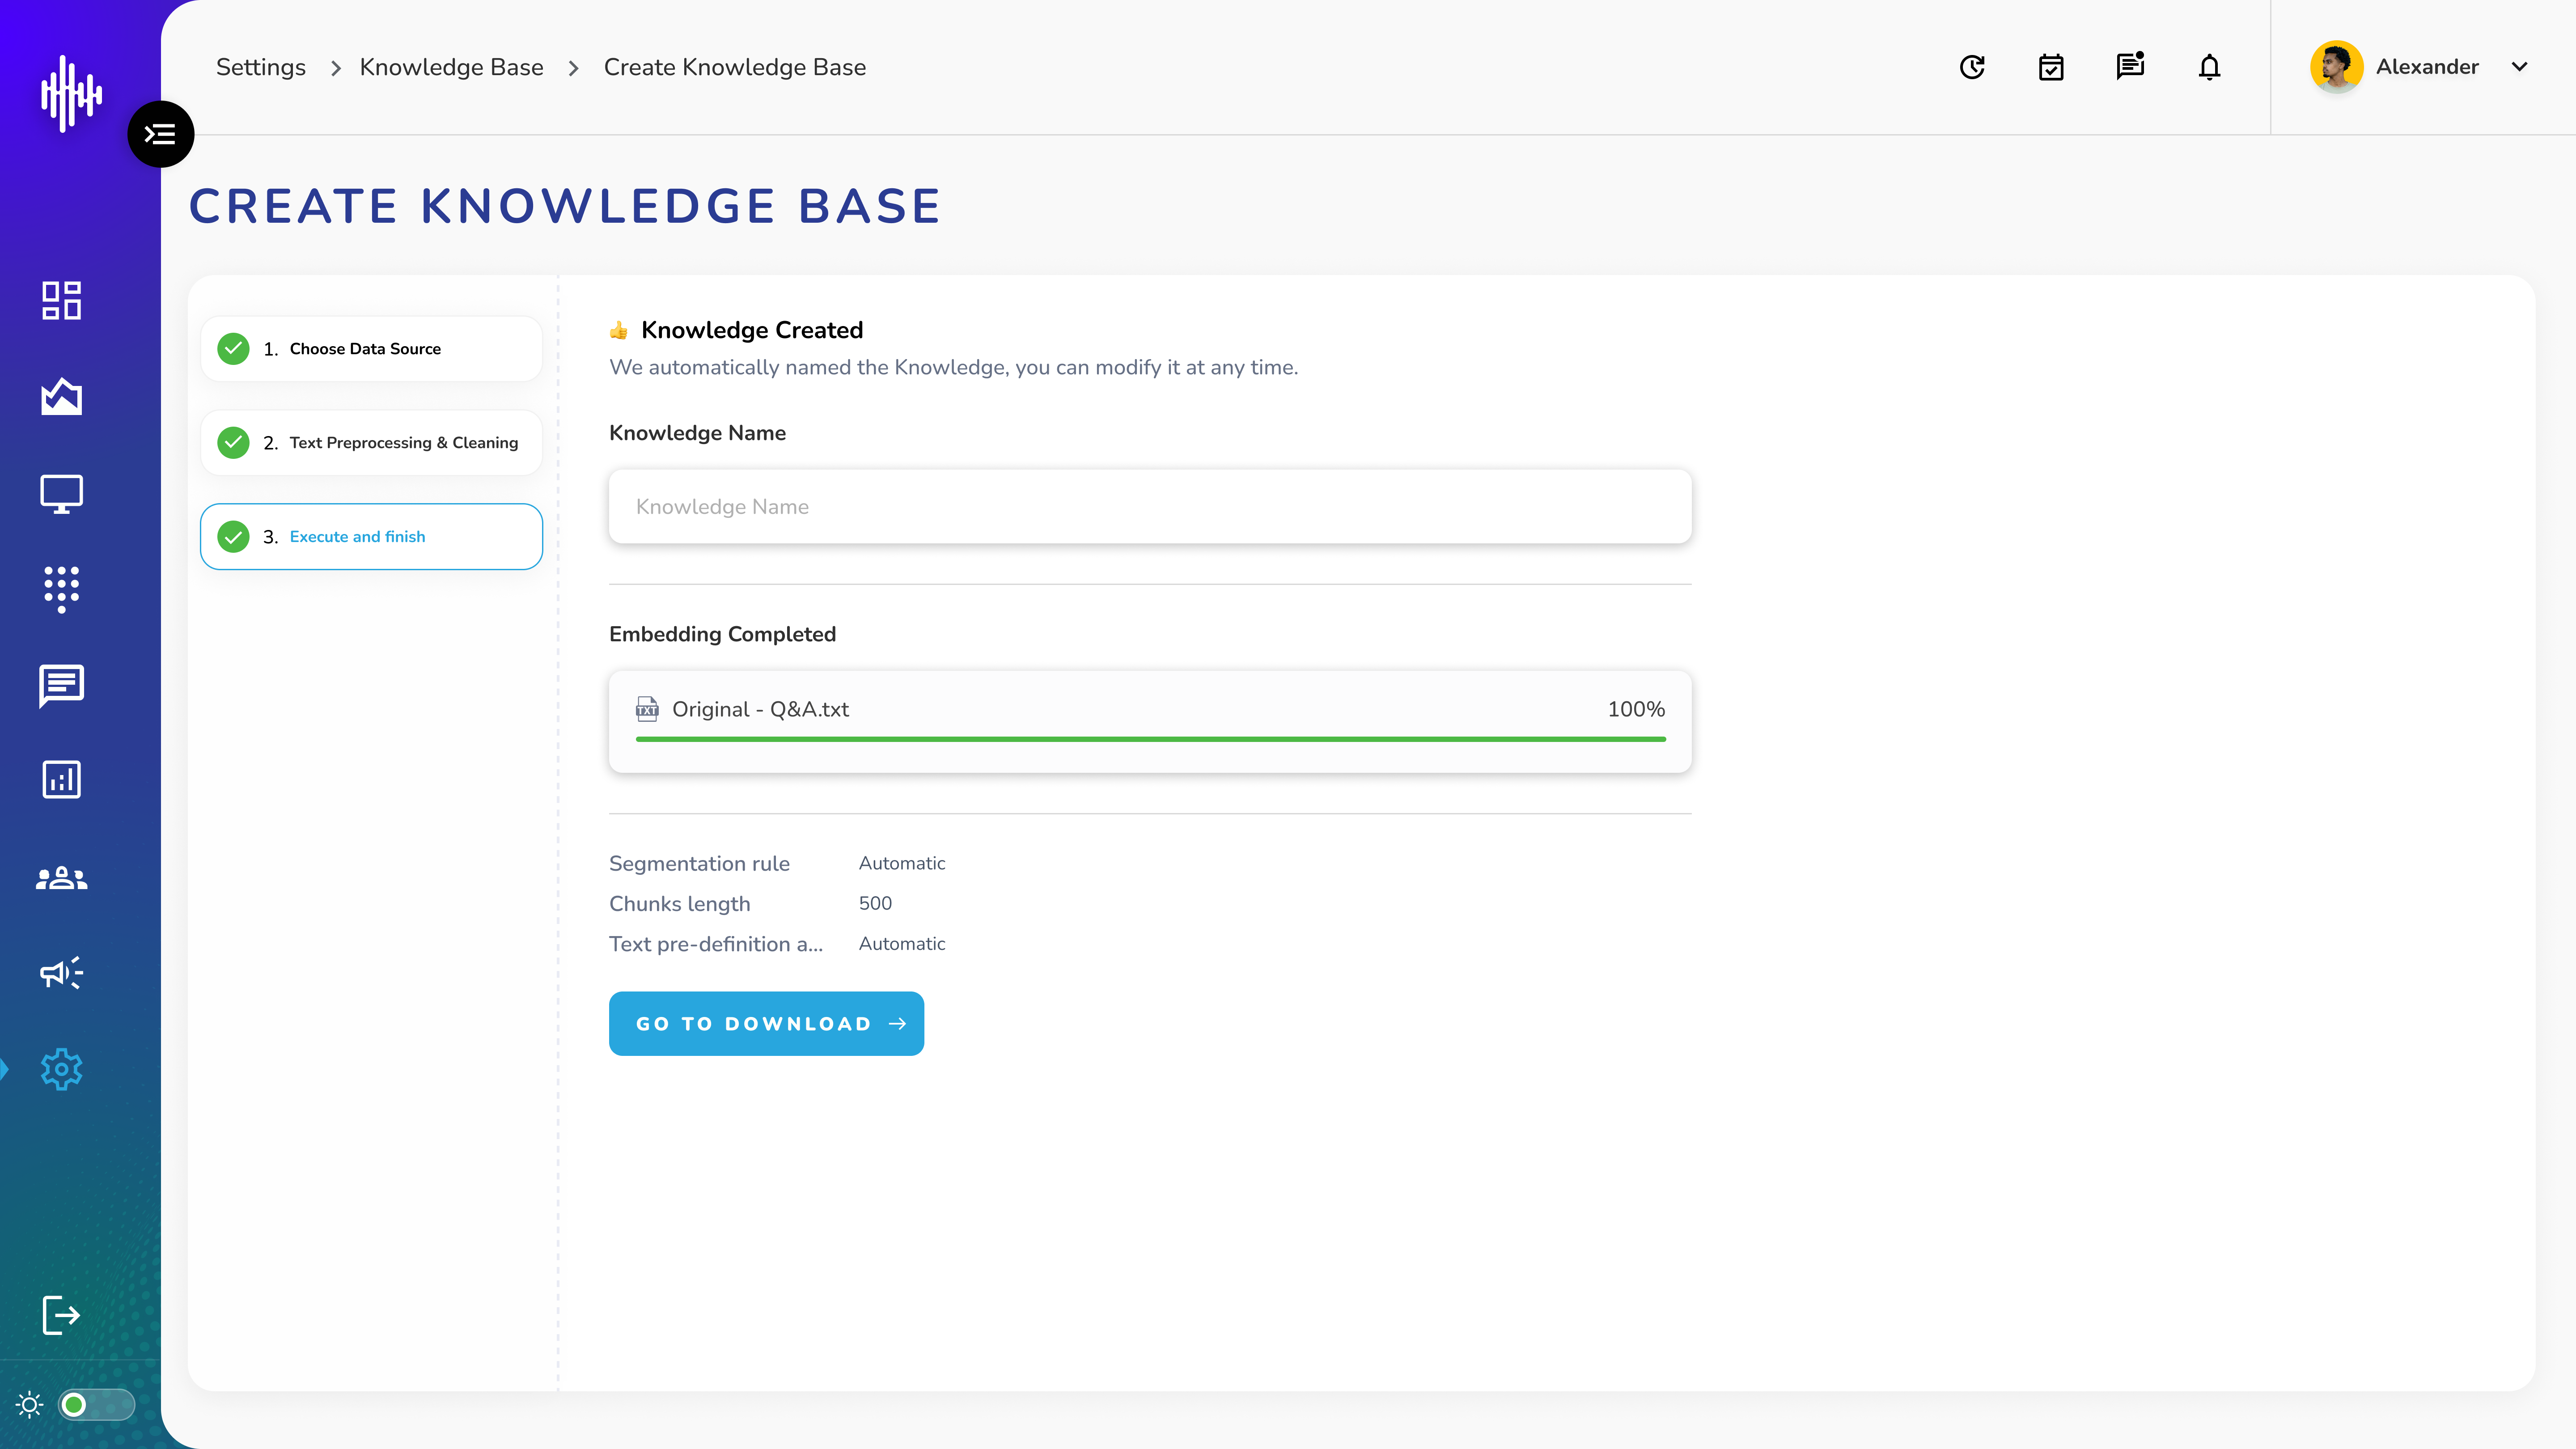Click the 'We automatically named the Knowledge' description

[x=954, y=367]
